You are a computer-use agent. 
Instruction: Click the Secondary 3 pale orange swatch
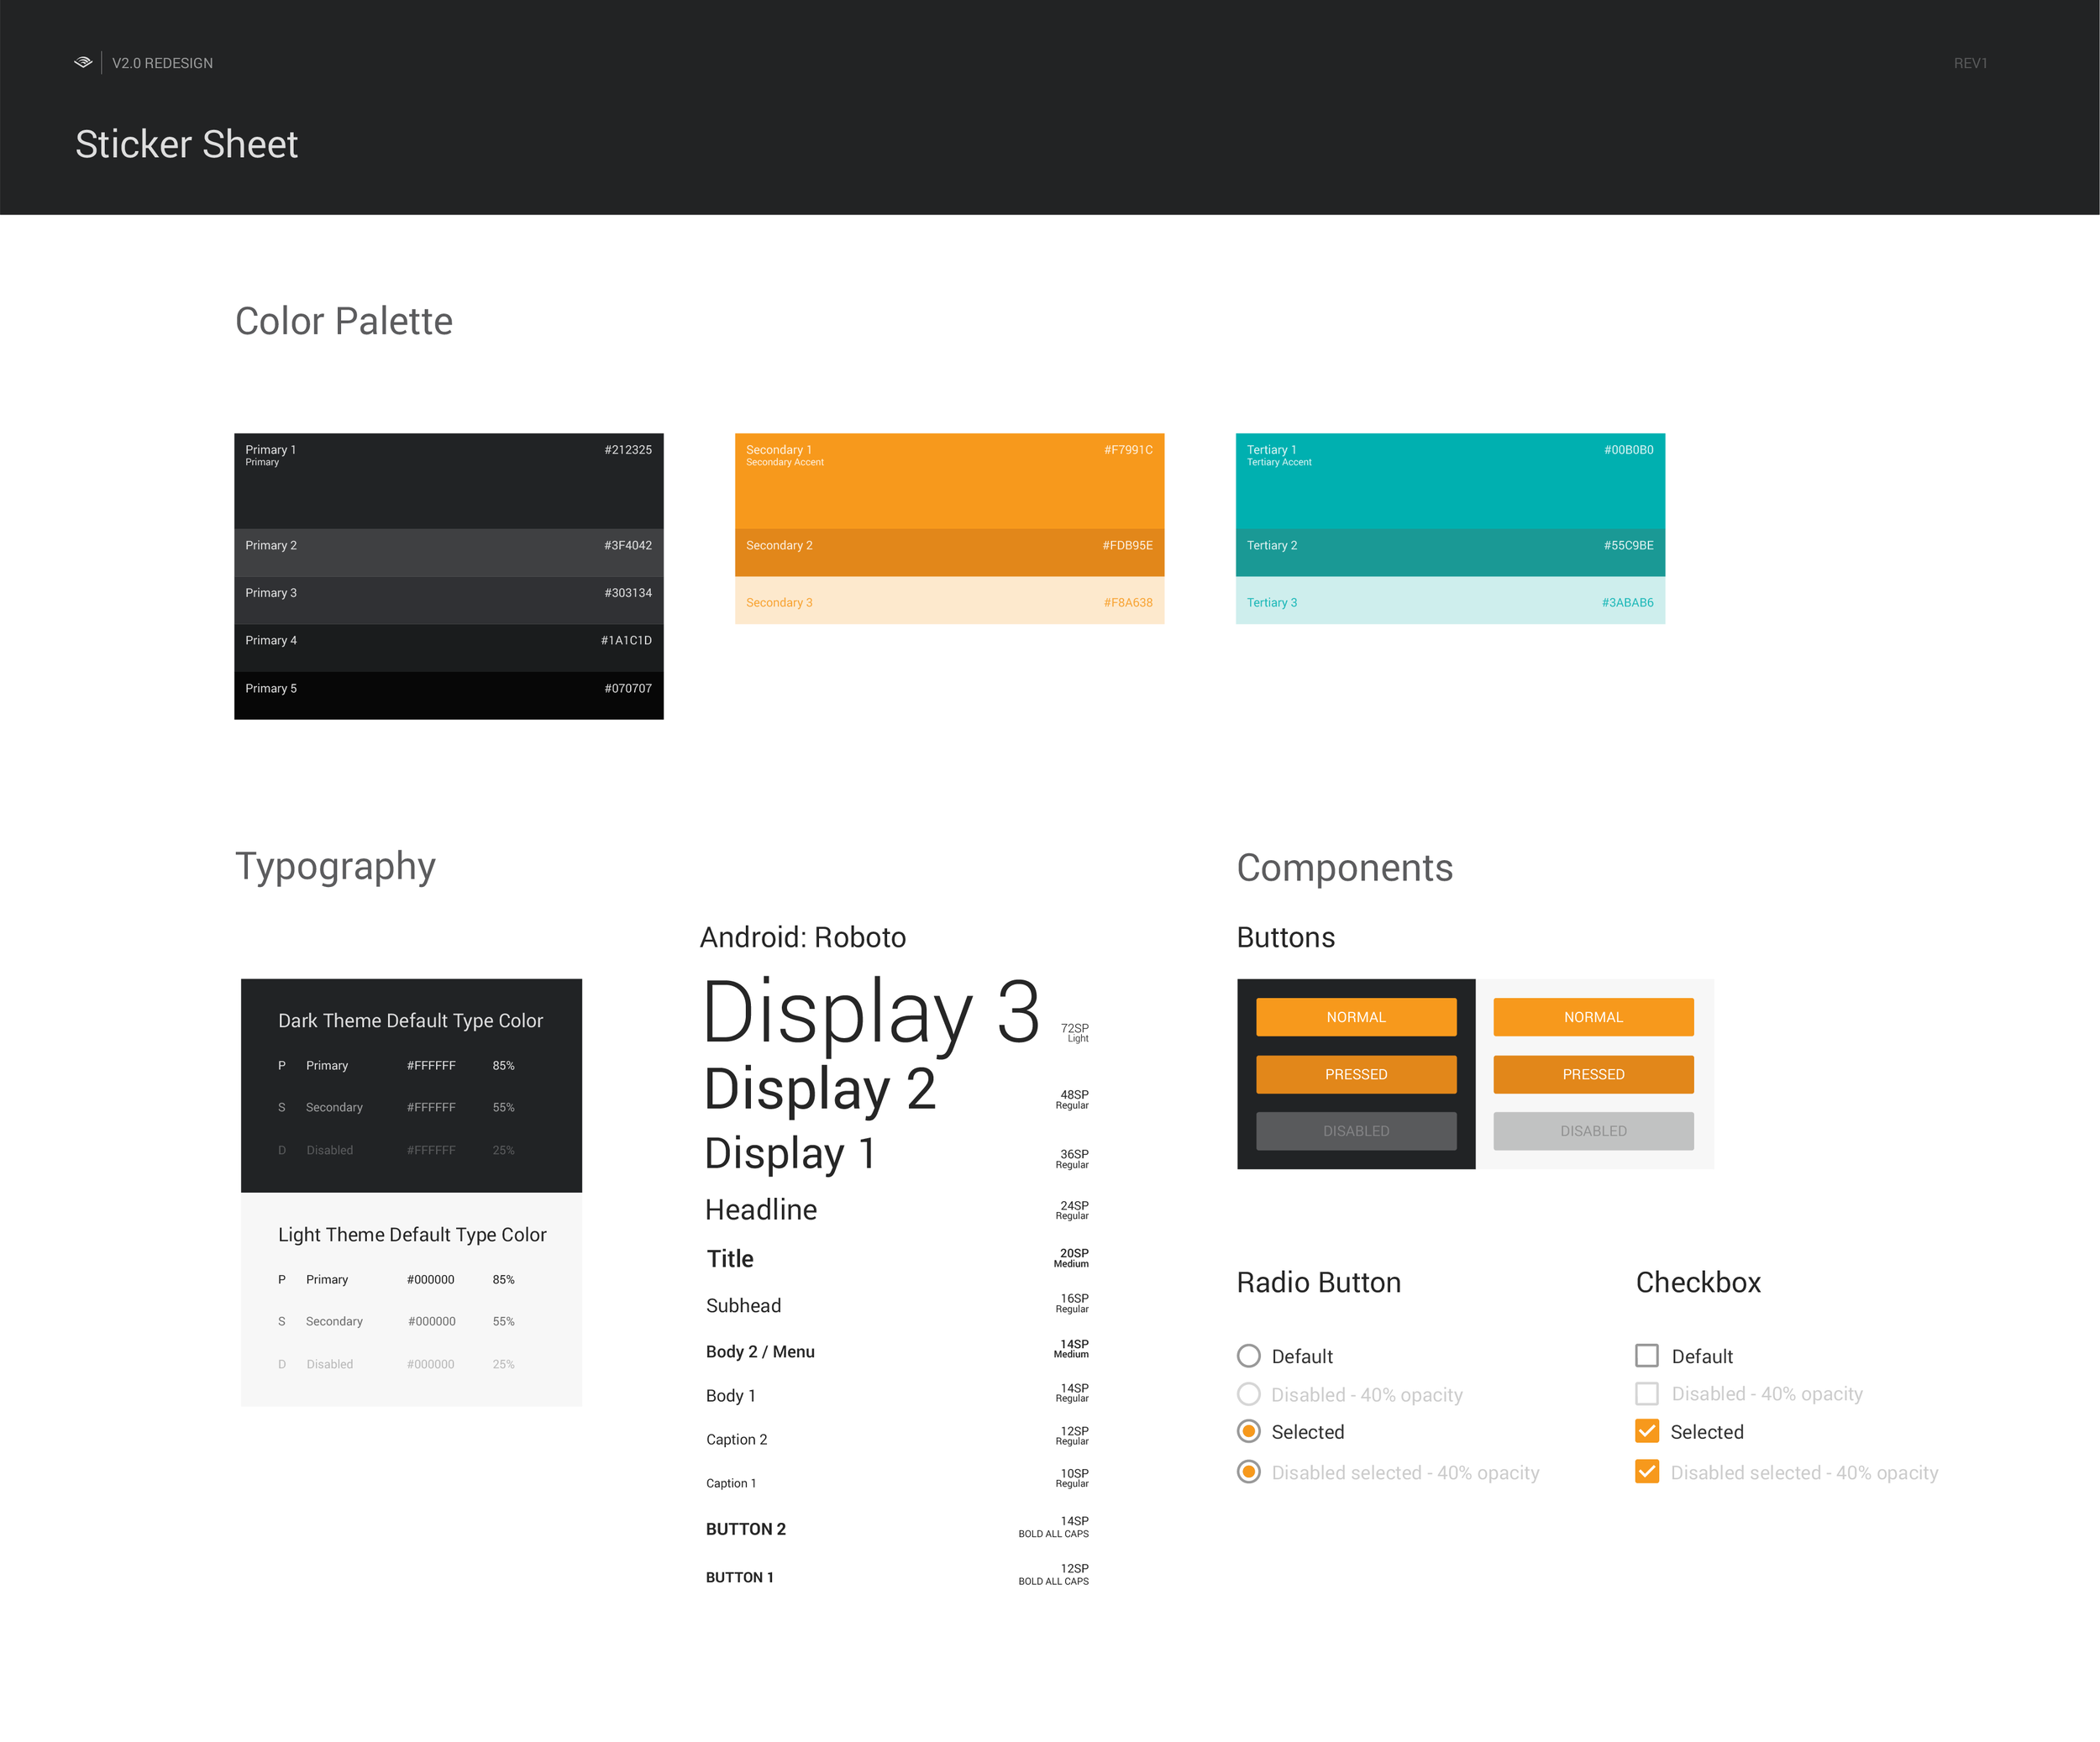(x=948, y=601)
